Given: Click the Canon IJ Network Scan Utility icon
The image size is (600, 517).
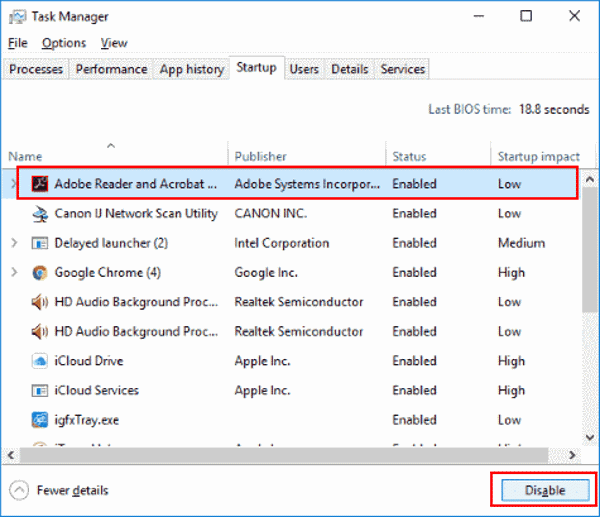Looking at the screenshot, I should (39, 214).
